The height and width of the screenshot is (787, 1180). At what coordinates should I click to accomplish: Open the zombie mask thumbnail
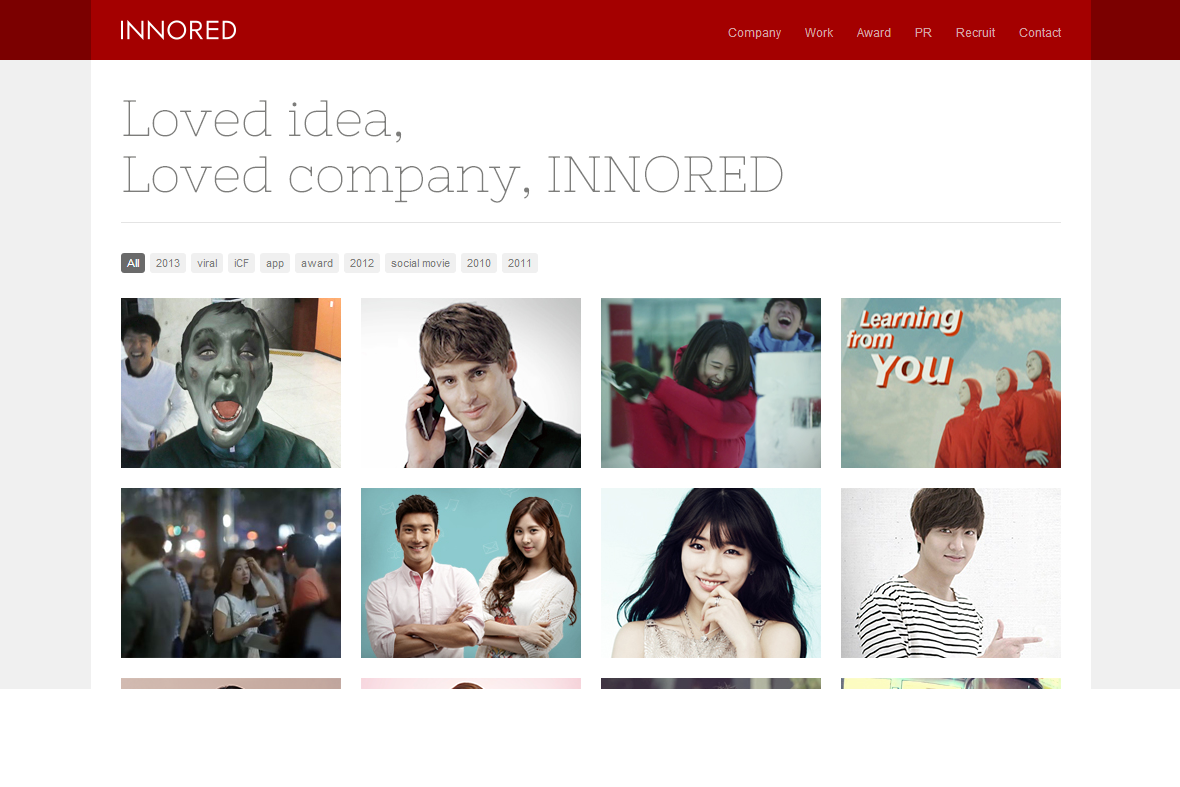coord(231,383)
